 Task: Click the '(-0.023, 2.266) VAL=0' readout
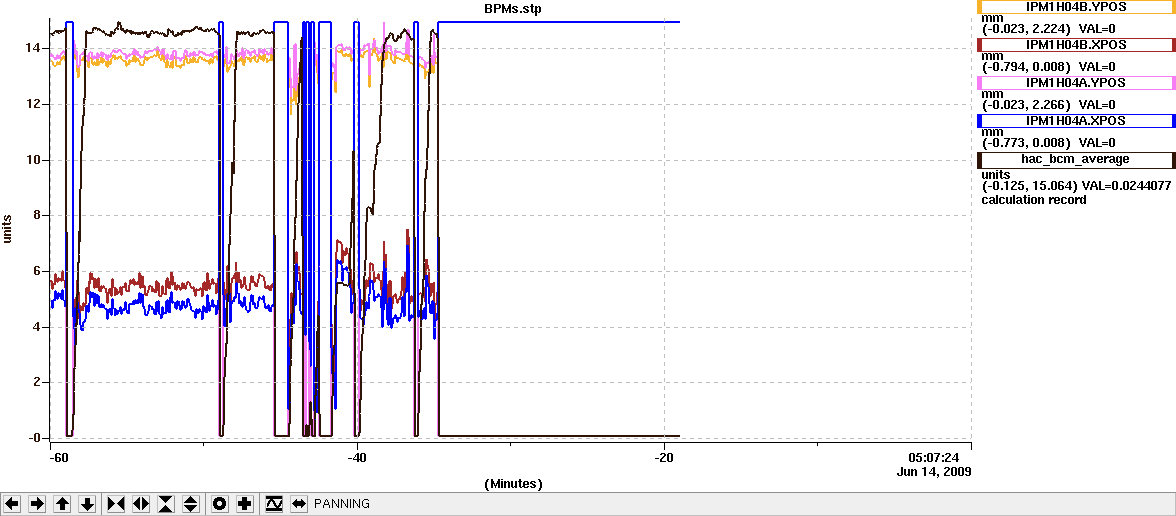pyautogui.click(x=1048, y=105)
